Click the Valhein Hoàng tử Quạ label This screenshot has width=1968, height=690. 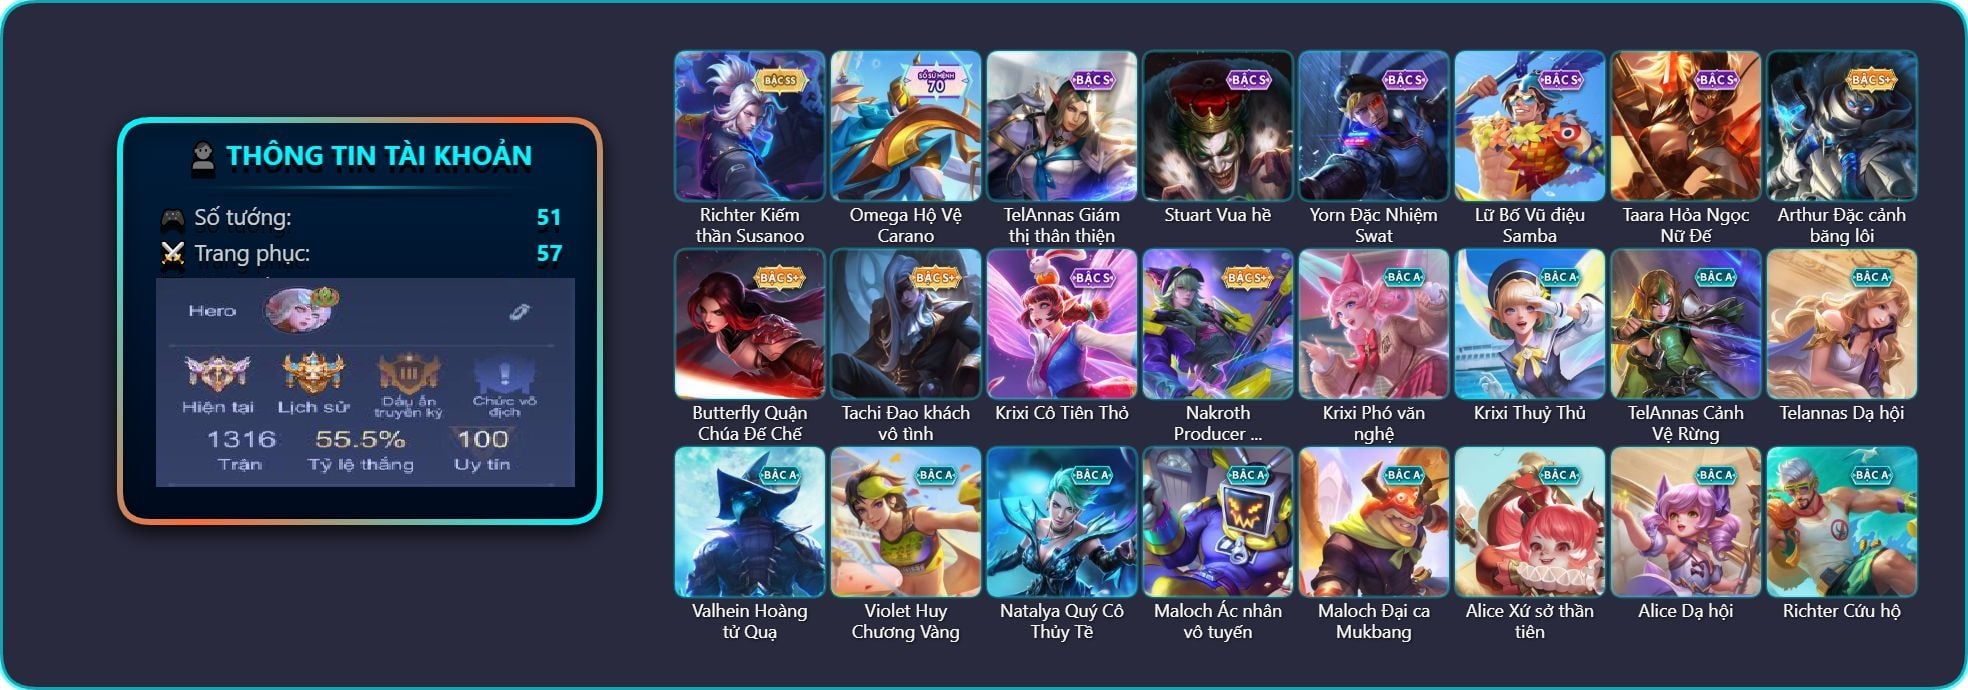(750, 621)
